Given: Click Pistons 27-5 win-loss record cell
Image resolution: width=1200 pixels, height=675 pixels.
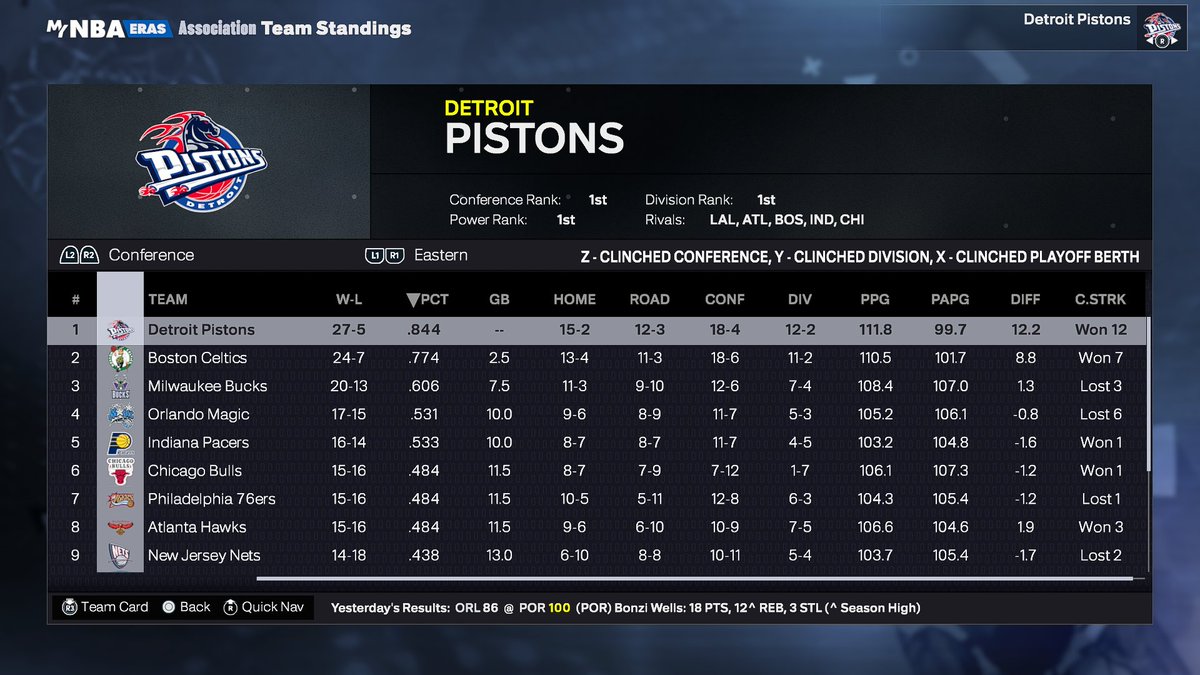Looking at the screenshot, I should 348,330.
